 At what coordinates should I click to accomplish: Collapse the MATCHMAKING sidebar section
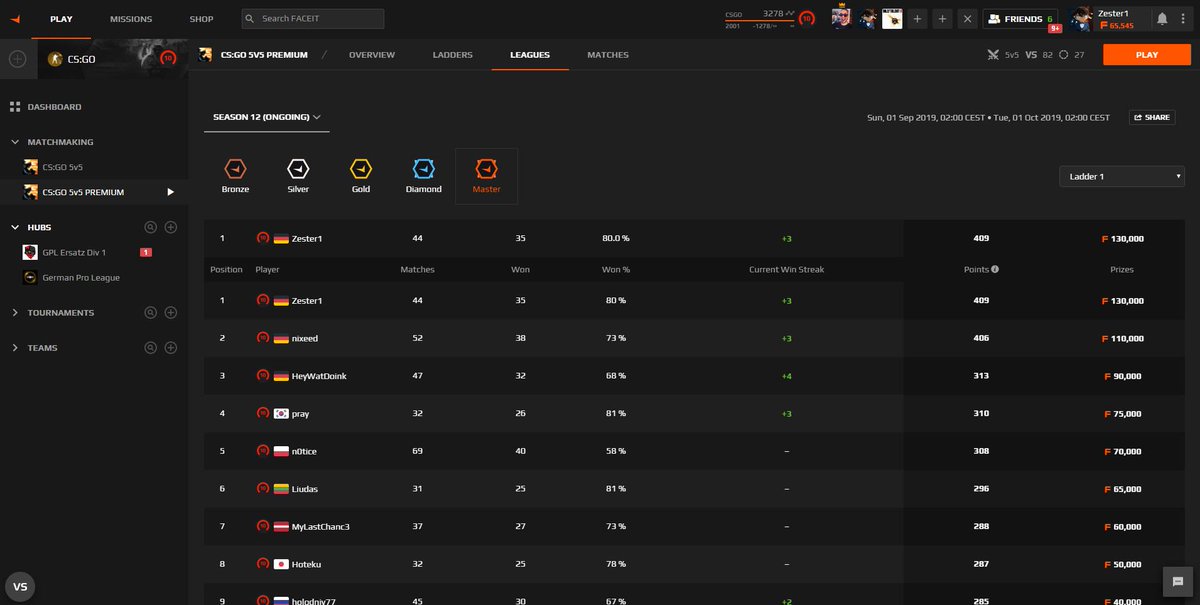(16, 141)
